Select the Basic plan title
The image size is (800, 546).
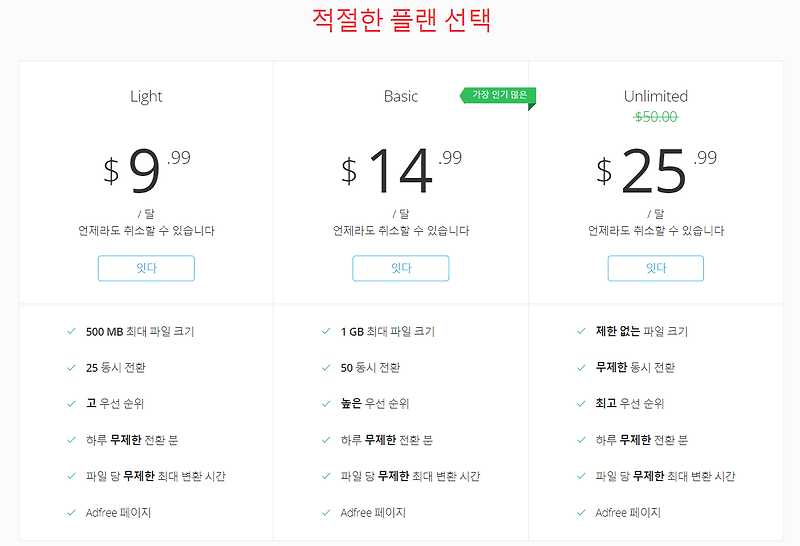(401, 96)
